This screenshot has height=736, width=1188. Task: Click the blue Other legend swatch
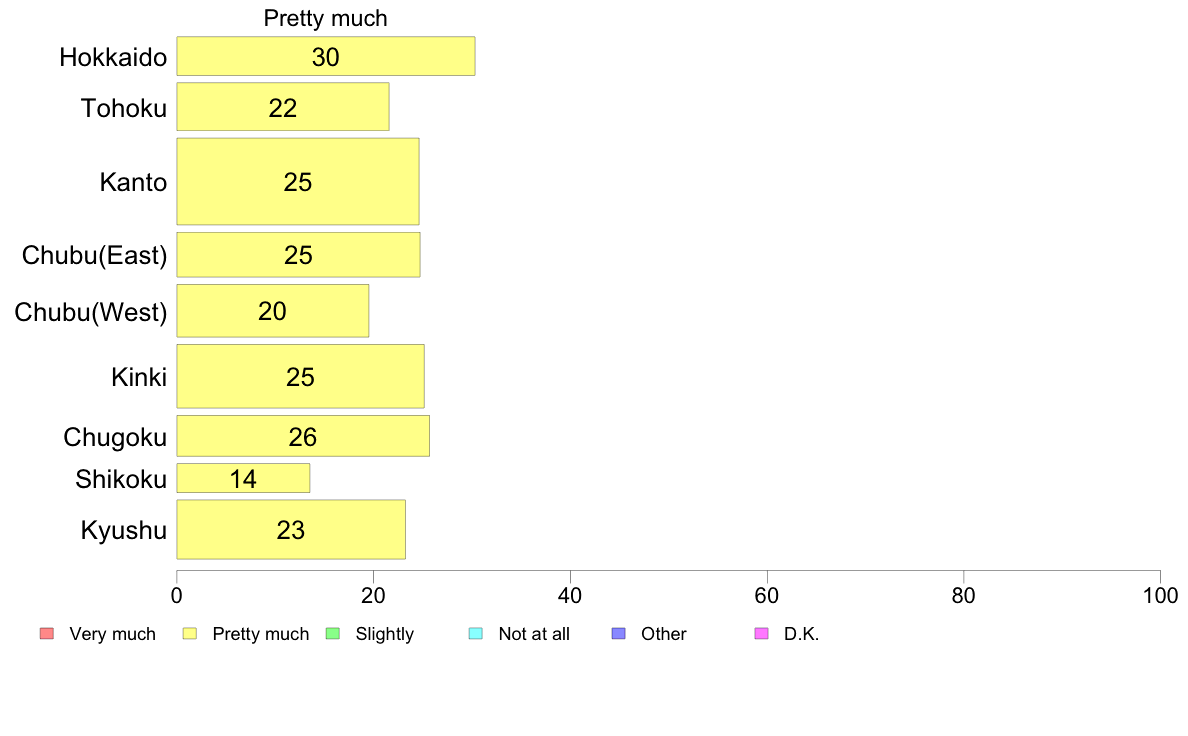pos(619,634)
